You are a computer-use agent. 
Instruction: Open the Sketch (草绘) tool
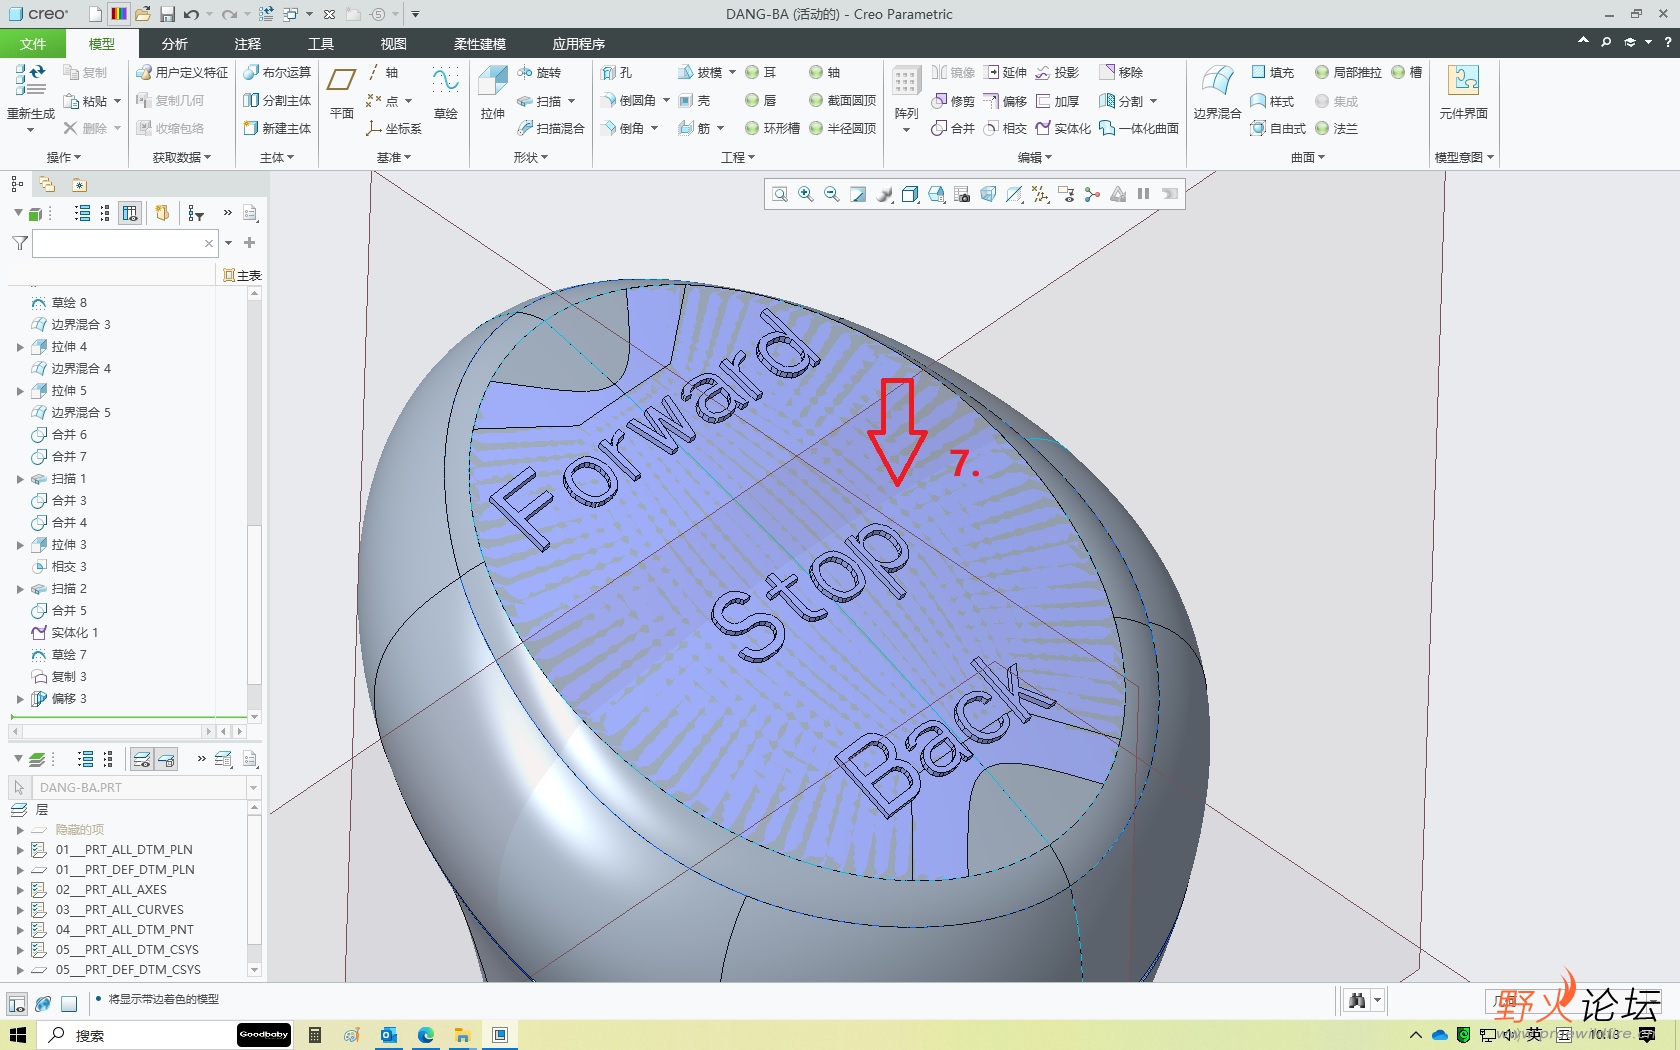tap(445, 92)
